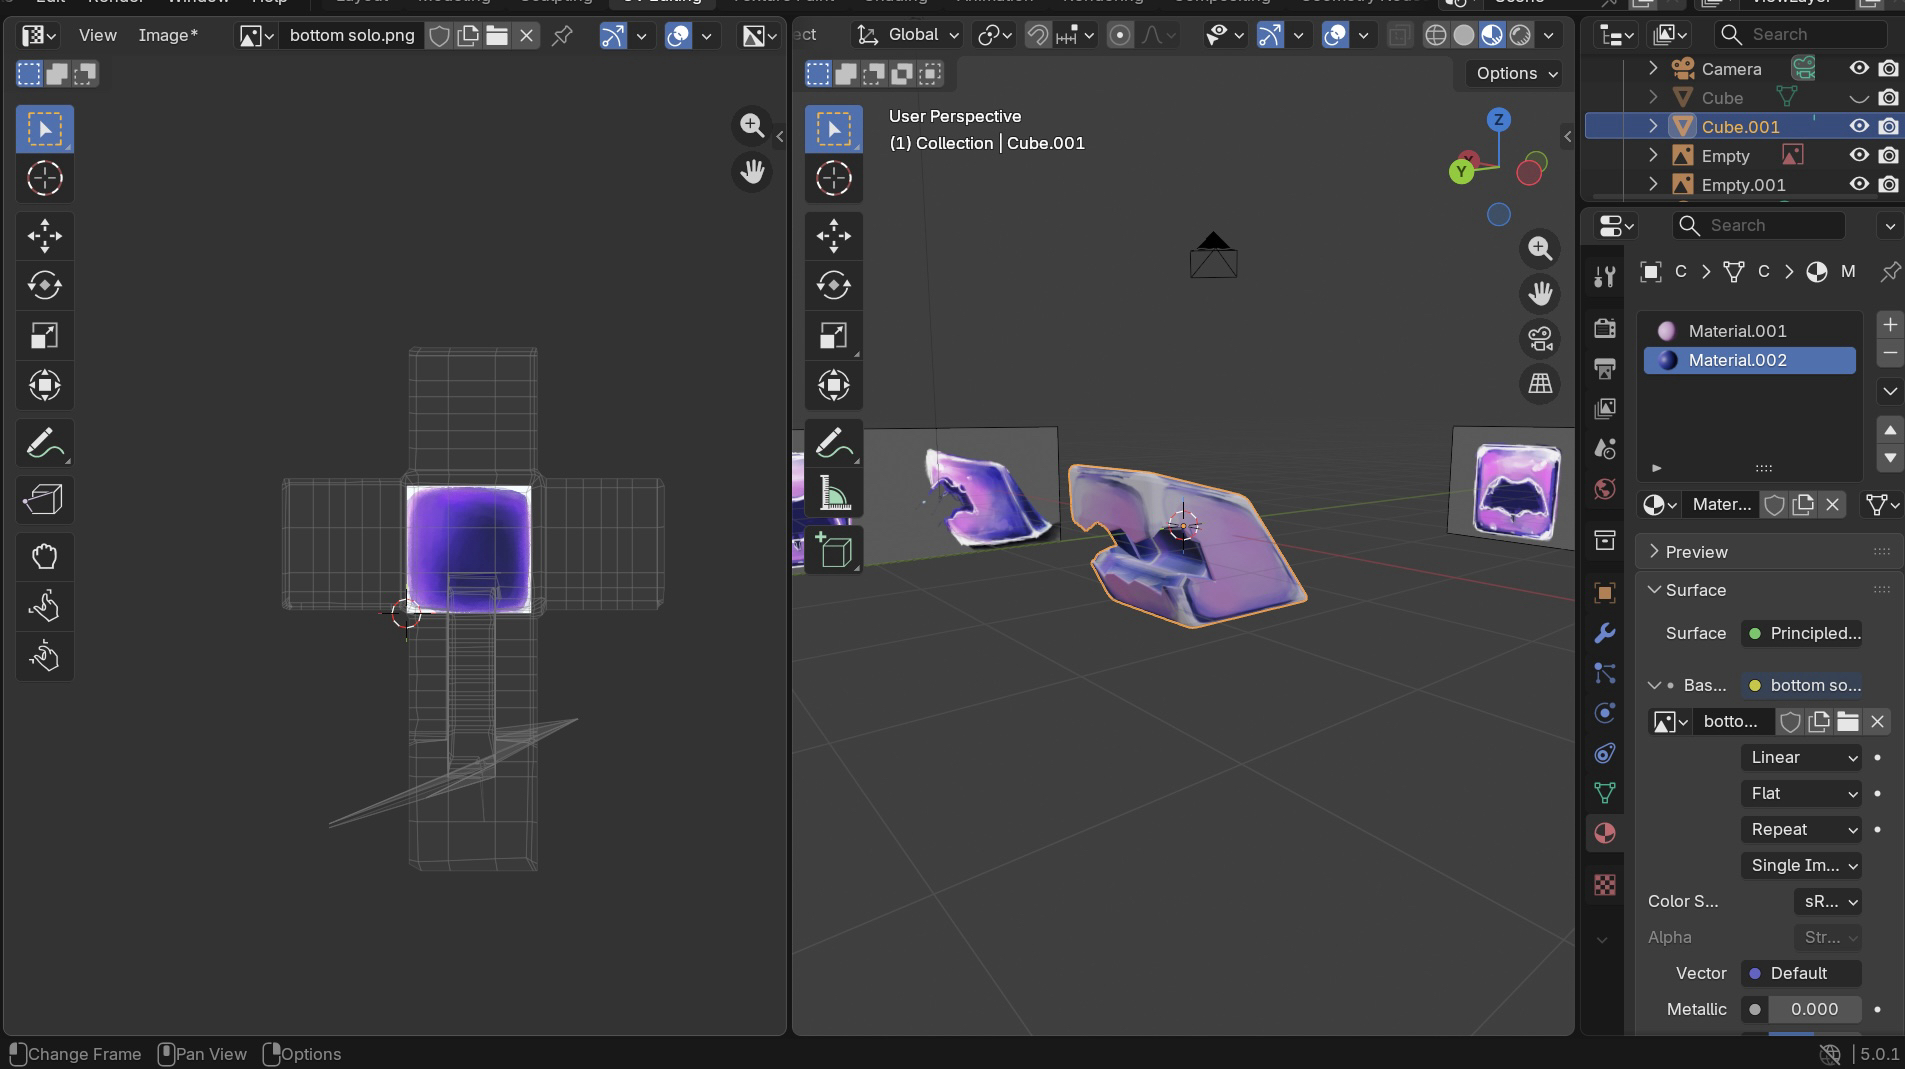Open the View menu in the UV editor
The width and height of the screenshot is (1905, 1069).
coord(97,36)
